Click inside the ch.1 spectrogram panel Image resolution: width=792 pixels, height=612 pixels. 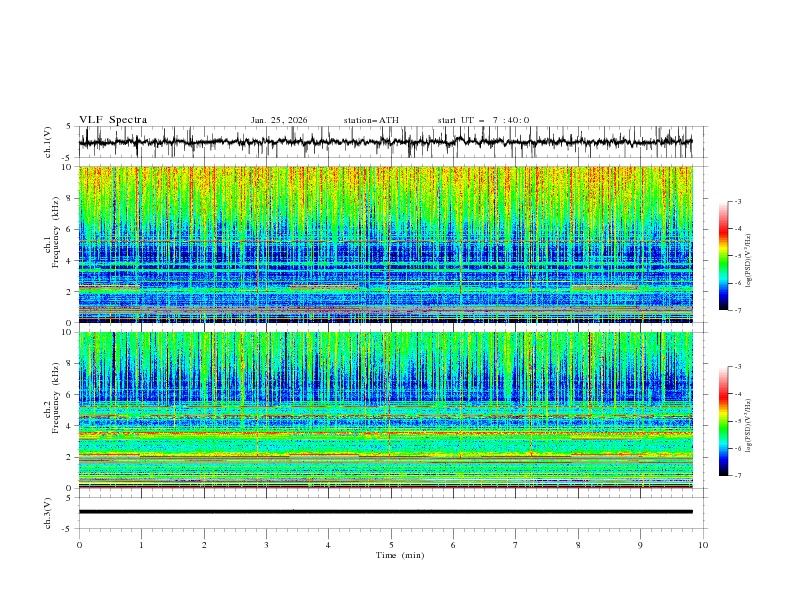385,244
